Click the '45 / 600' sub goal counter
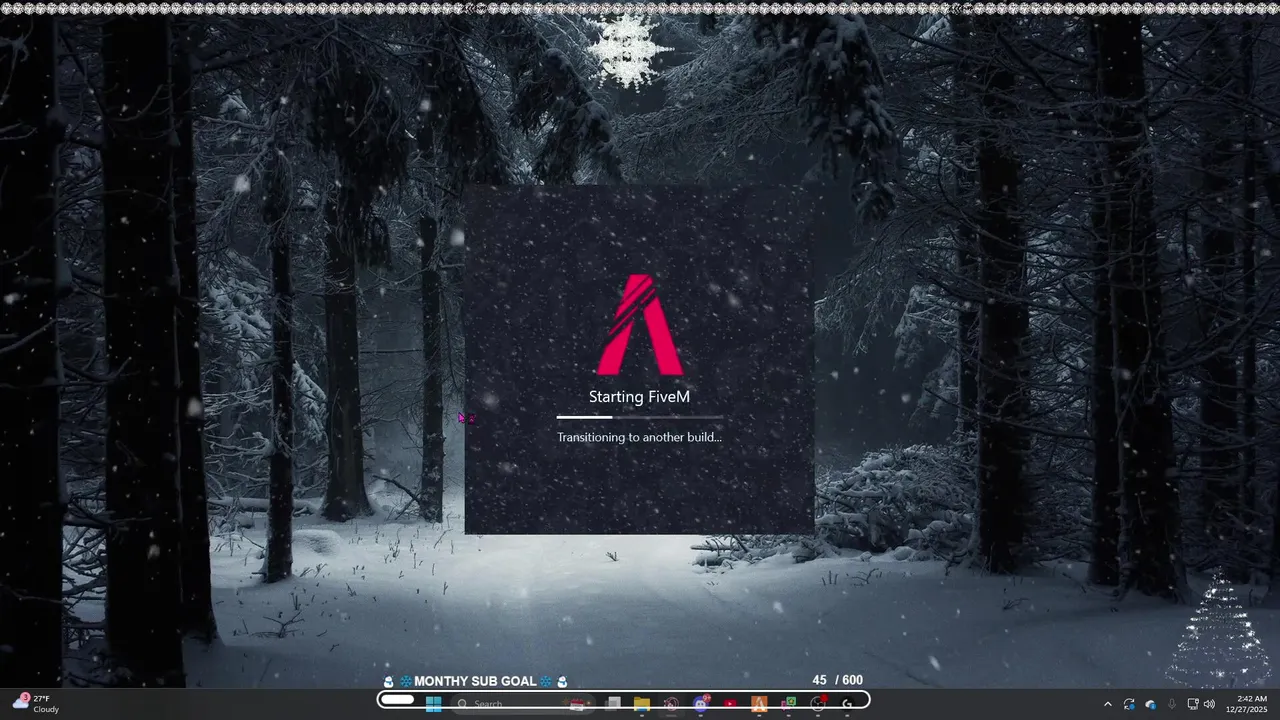 (x=837, y=680)
